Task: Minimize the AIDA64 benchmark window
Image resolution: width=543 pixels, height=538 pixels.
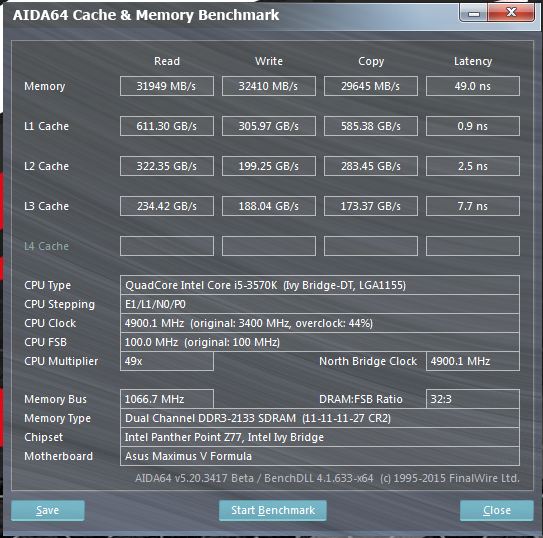Action: click(x=473, y=13)
